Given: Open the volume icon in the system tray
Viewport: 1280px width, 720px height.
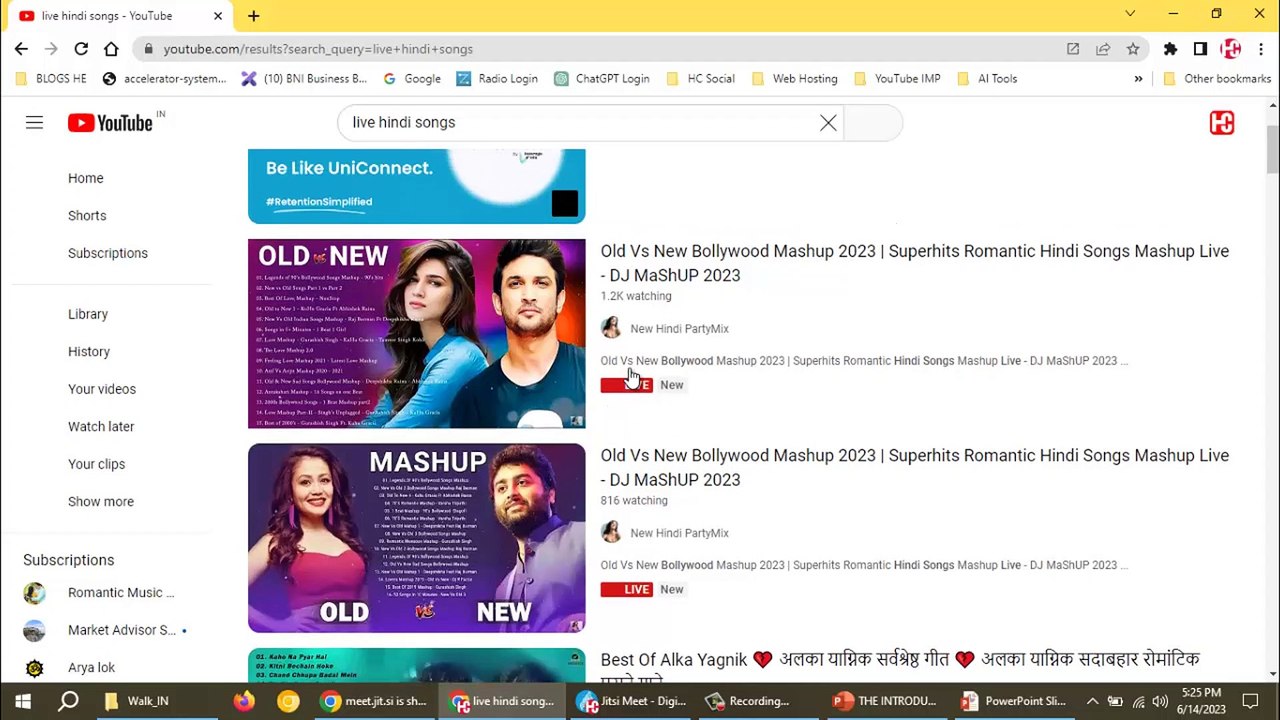Looking at the screenshot, I should coord(1160,701).
